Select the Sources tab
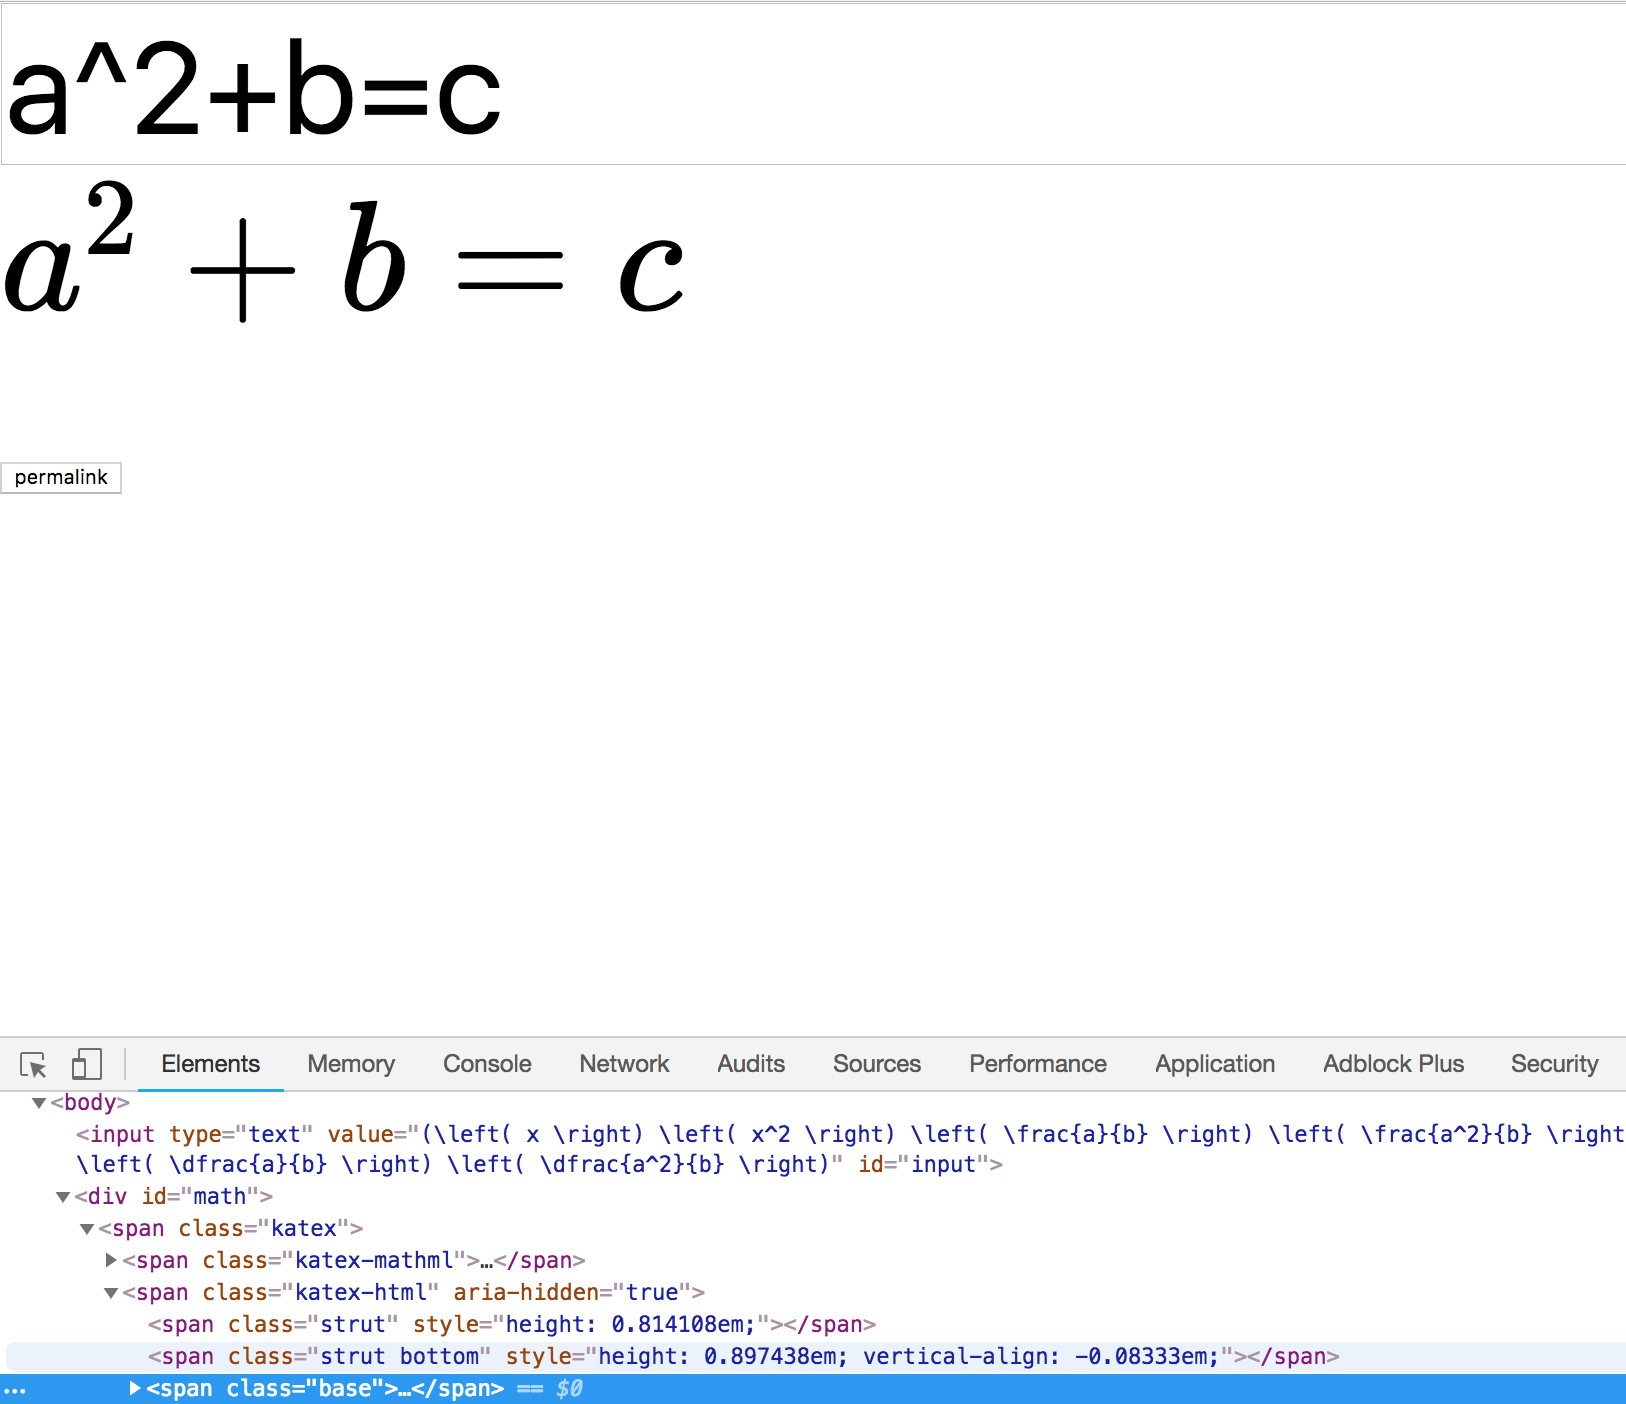The width and height of the screenshot is (1626, 1404). click(x=876, y=1064)
